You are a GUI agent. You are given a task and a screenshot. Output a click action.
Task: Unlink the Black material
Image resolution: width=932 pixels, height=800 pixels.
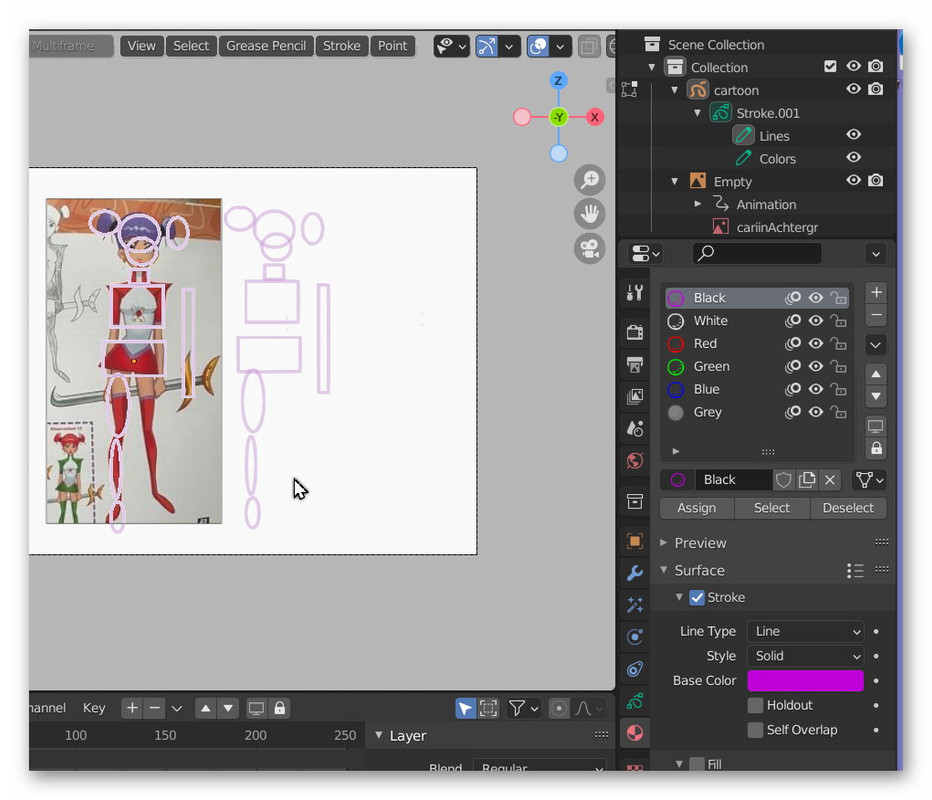830,480
